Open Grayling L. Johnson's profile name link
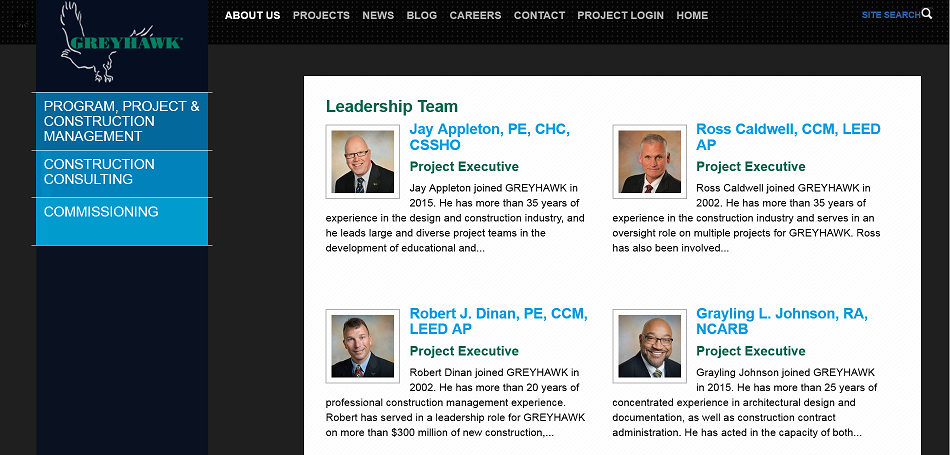The height and width of the screenshot is (455, 950). [782, 321]
